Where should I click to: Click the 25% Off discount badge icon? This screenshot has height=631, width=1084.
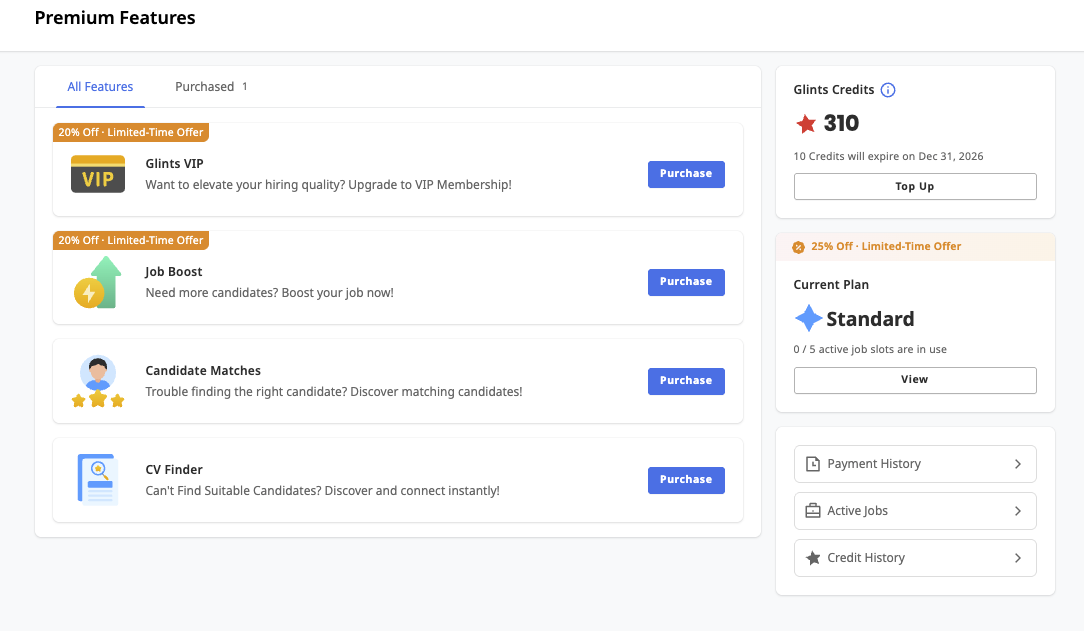[798, 247]
